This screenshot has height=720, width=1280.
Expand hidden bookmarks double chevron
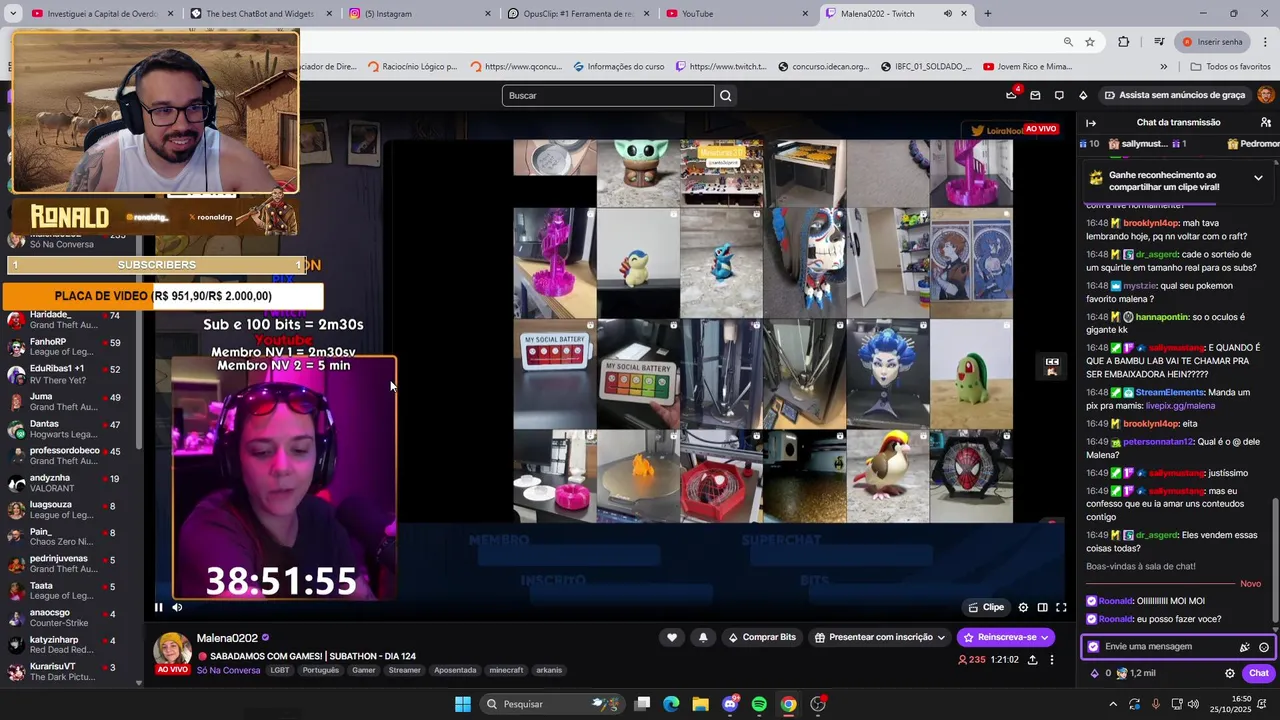coord(1163,67)
